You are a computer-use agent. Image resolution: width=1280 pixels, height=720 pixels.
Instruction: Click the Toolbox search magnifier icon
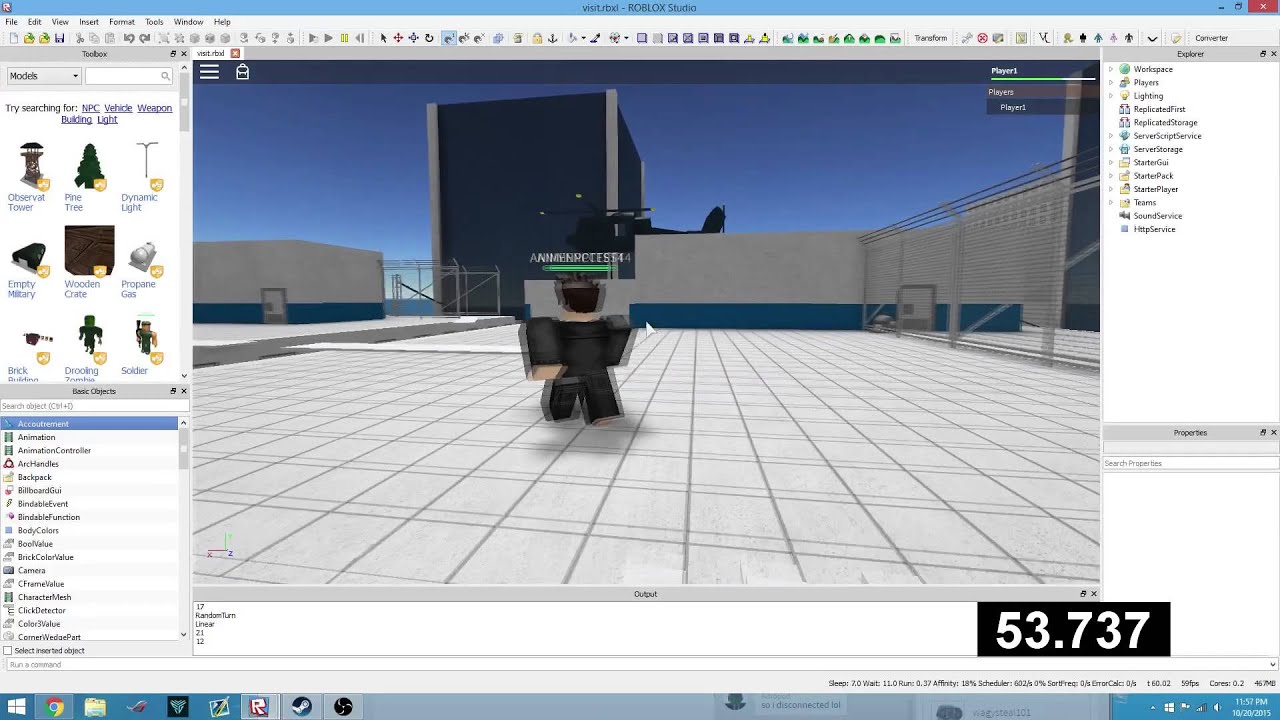click(x=165, y=76)
